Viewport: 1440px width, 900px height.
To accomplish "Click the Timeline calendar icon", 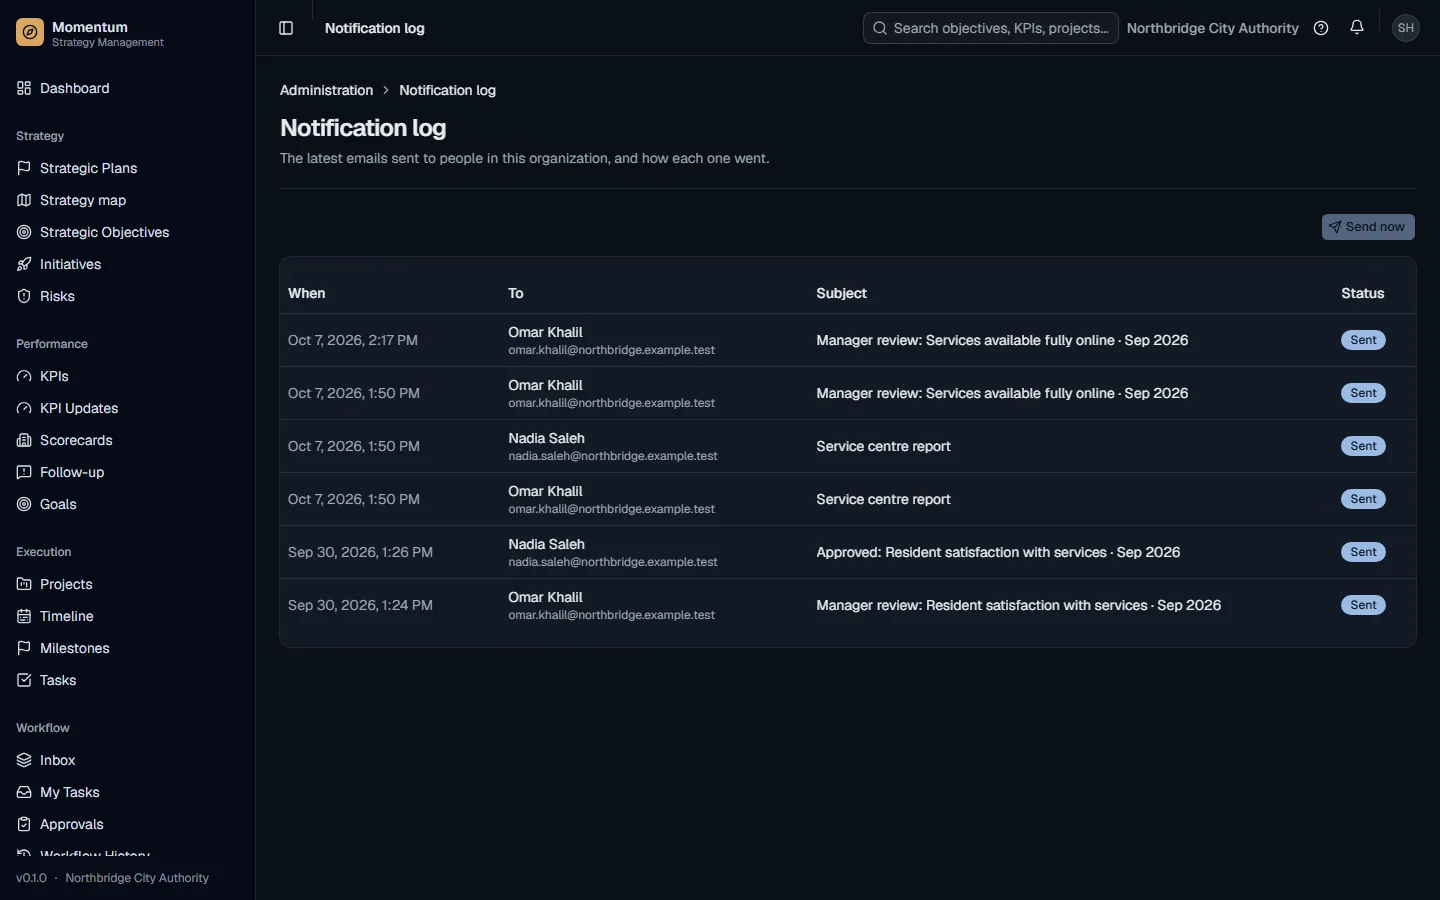I will point(24,616).
